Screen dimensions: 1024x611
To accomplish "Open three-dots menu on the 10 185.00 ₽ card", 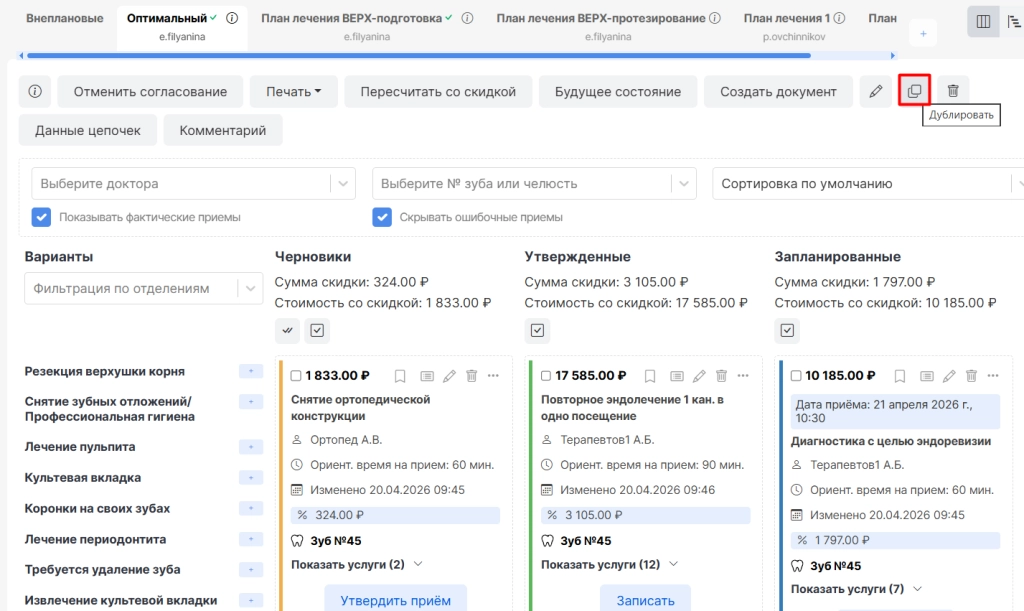I will [993, 376].
